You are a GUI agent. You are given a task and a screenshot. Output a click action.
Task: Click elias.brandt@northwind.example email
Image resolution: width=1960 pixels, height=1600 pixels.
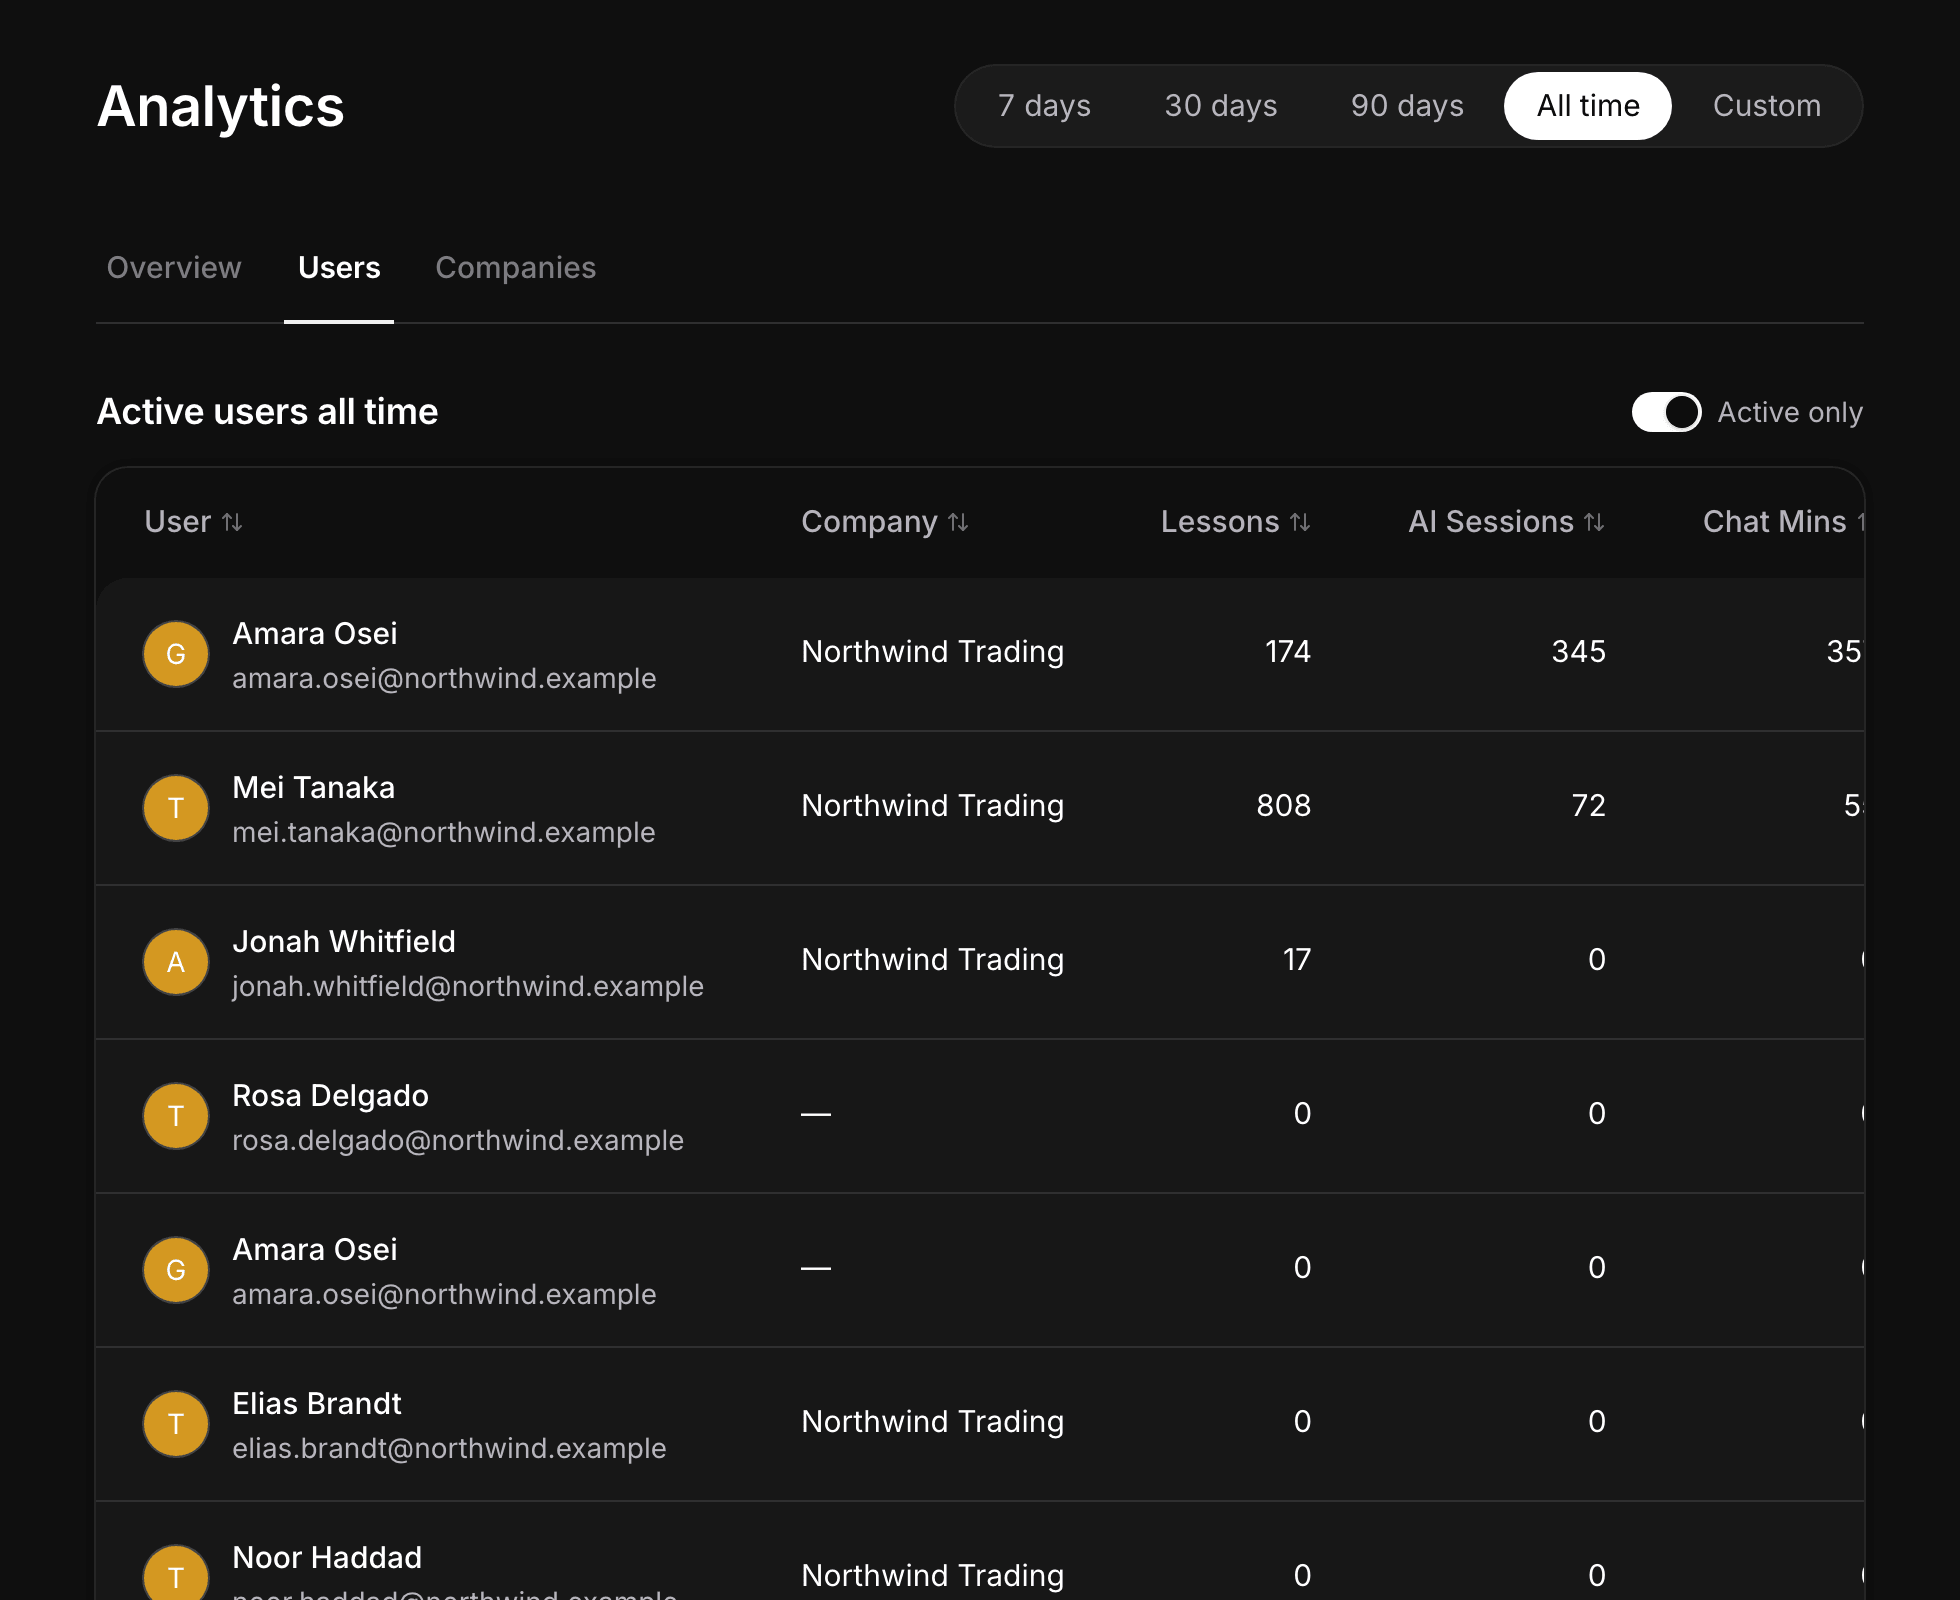click(449, 1449)
